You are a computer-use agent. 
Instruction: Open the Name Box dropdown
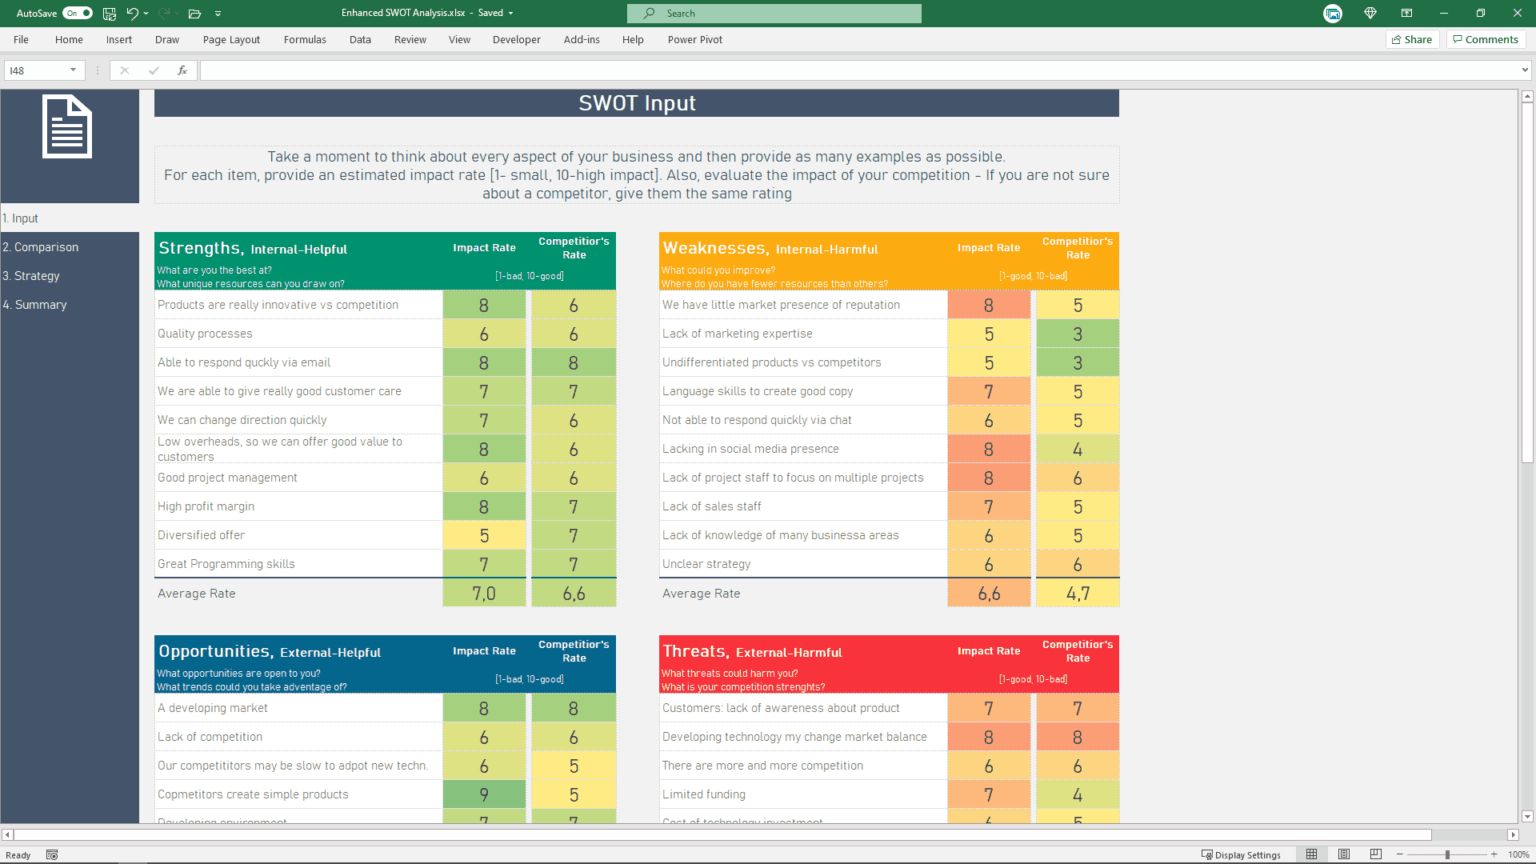(x=71, y=71)
